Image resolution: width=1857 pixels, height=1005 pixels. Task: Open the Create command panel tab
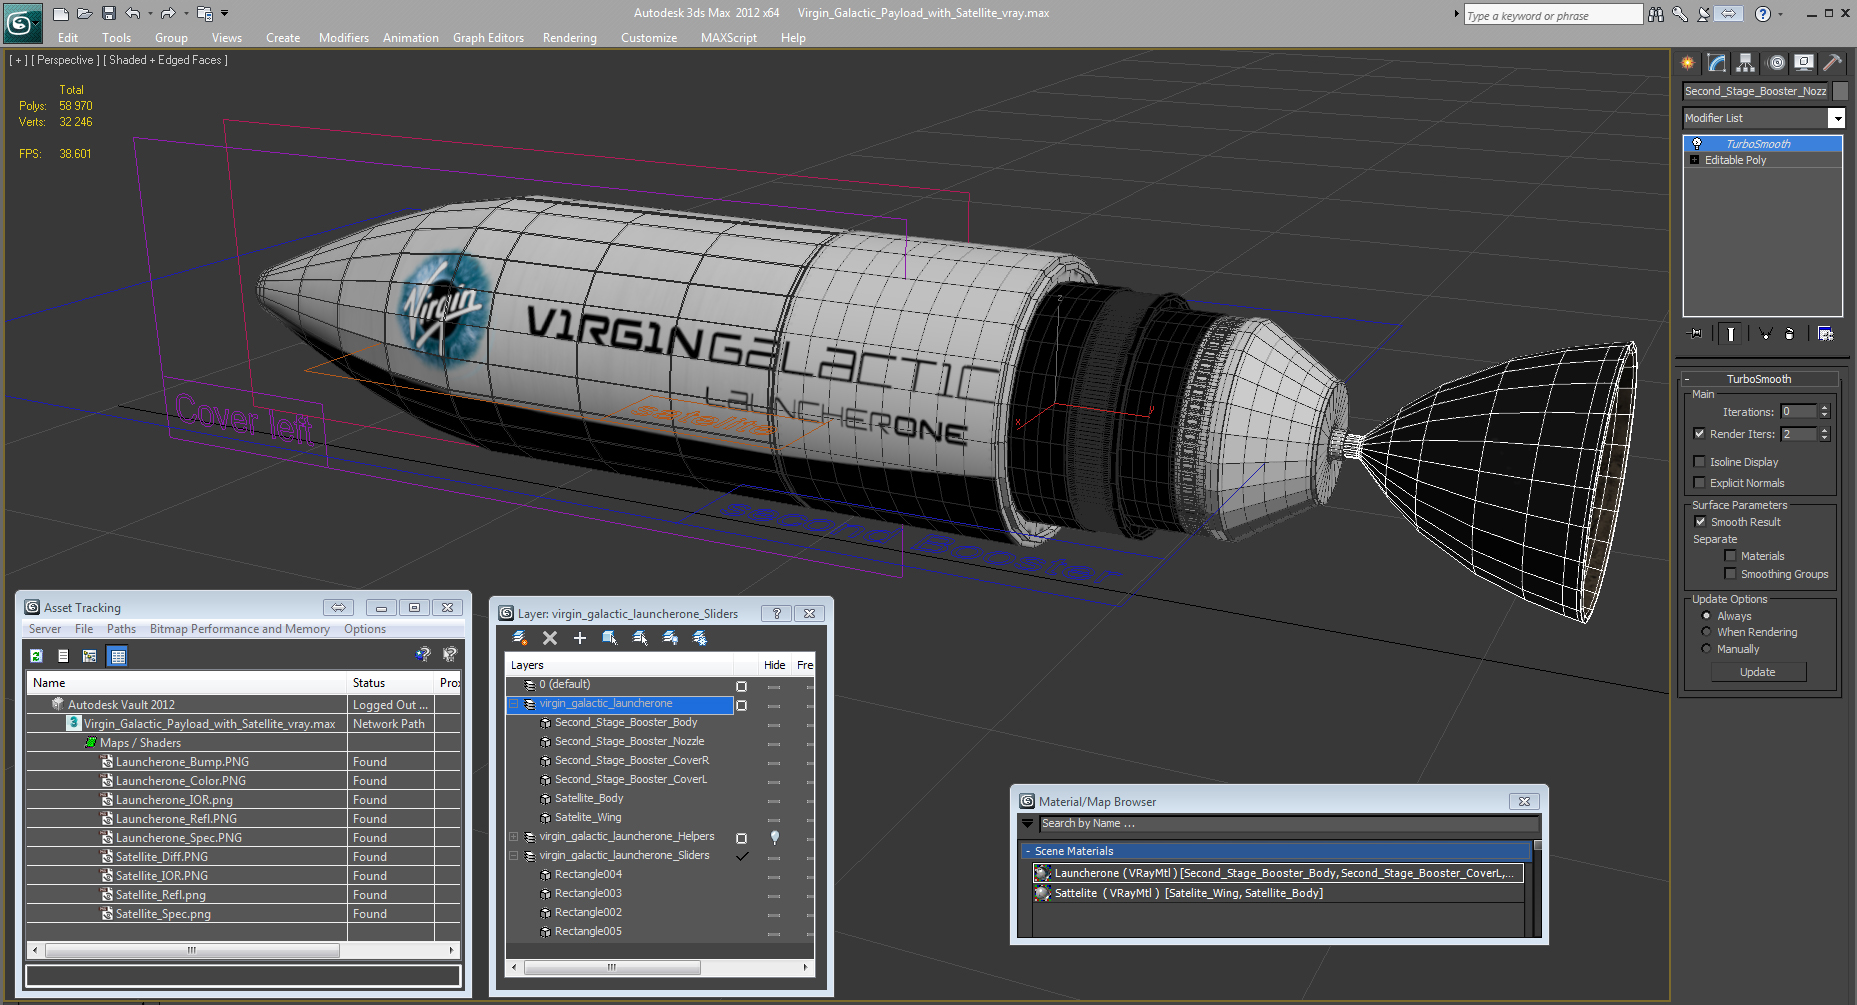[1688, 63]
